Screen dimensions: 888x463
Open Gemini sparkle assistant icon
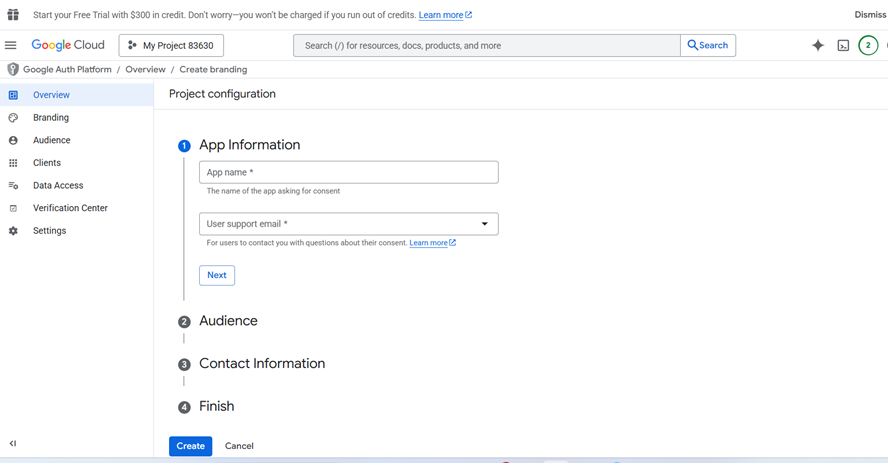tap(818, 45)
